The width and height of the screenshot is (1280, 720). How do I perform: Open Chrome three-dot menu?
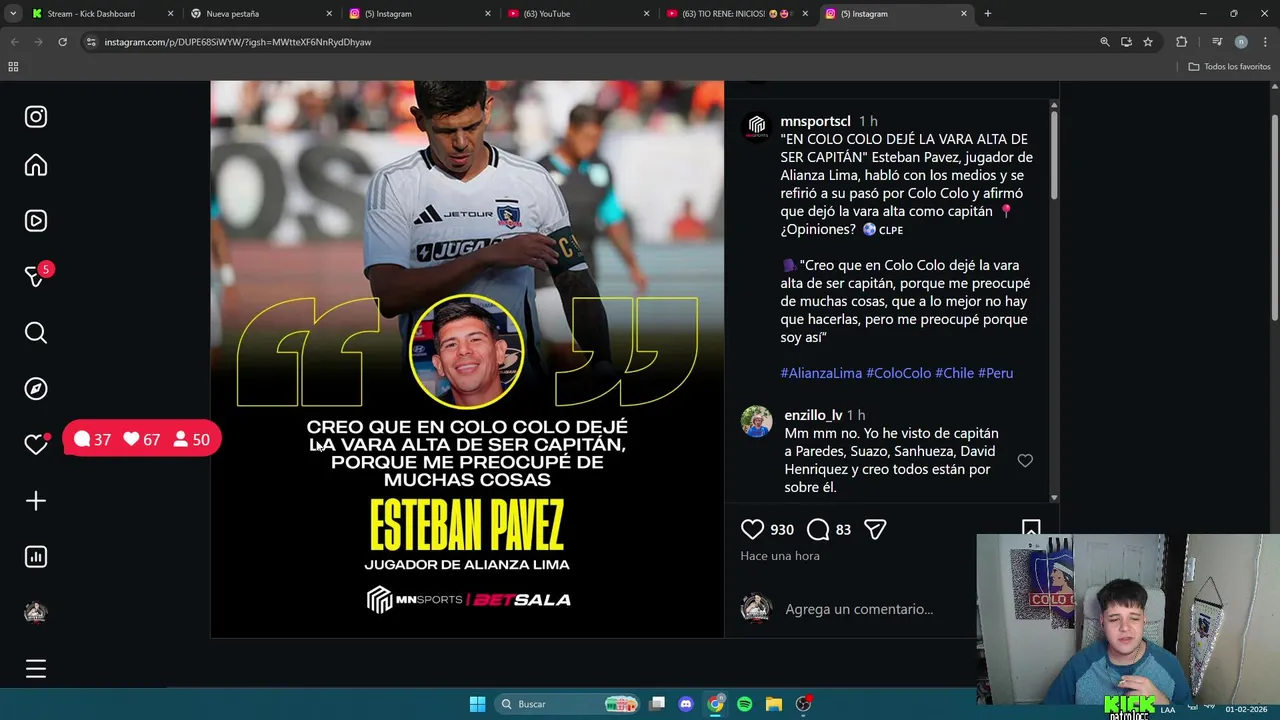point(1266,42)
